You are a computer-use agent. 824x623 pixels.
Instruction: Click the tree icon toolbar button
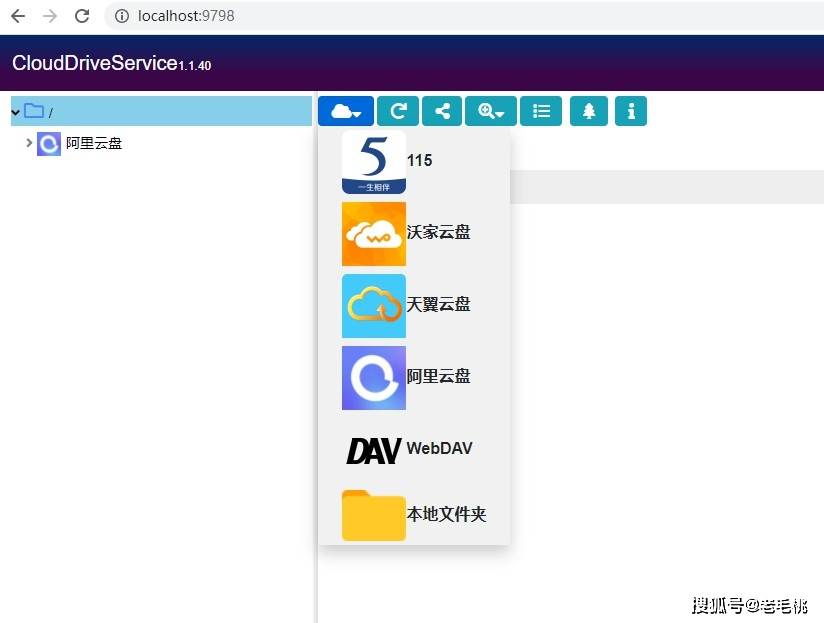pos(589,111)
